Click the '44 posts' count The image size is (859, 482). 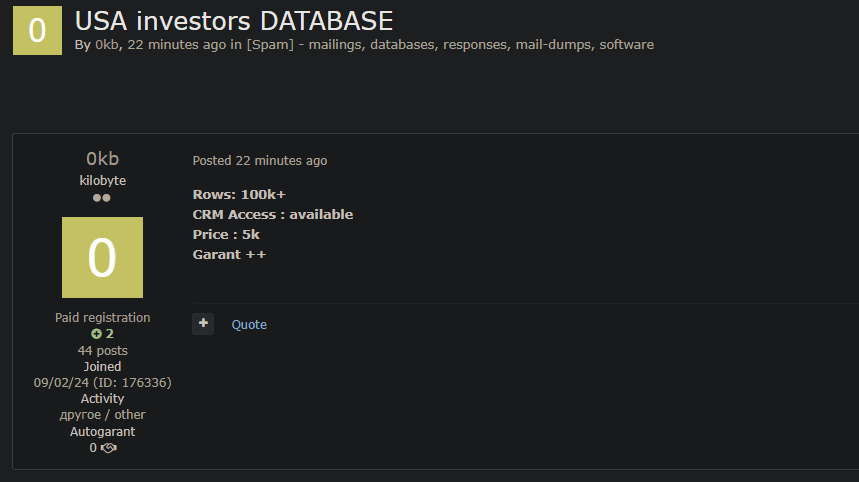pyautogui.click(x=102, y=351)
